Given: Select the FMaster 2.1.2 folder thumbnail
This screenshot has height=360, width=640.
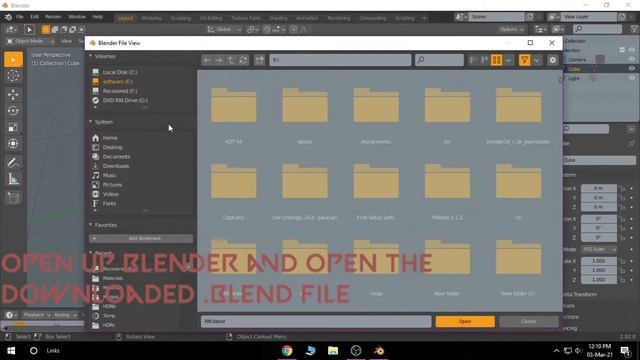Looking at the screenshot, I should (x=447, y=182).
